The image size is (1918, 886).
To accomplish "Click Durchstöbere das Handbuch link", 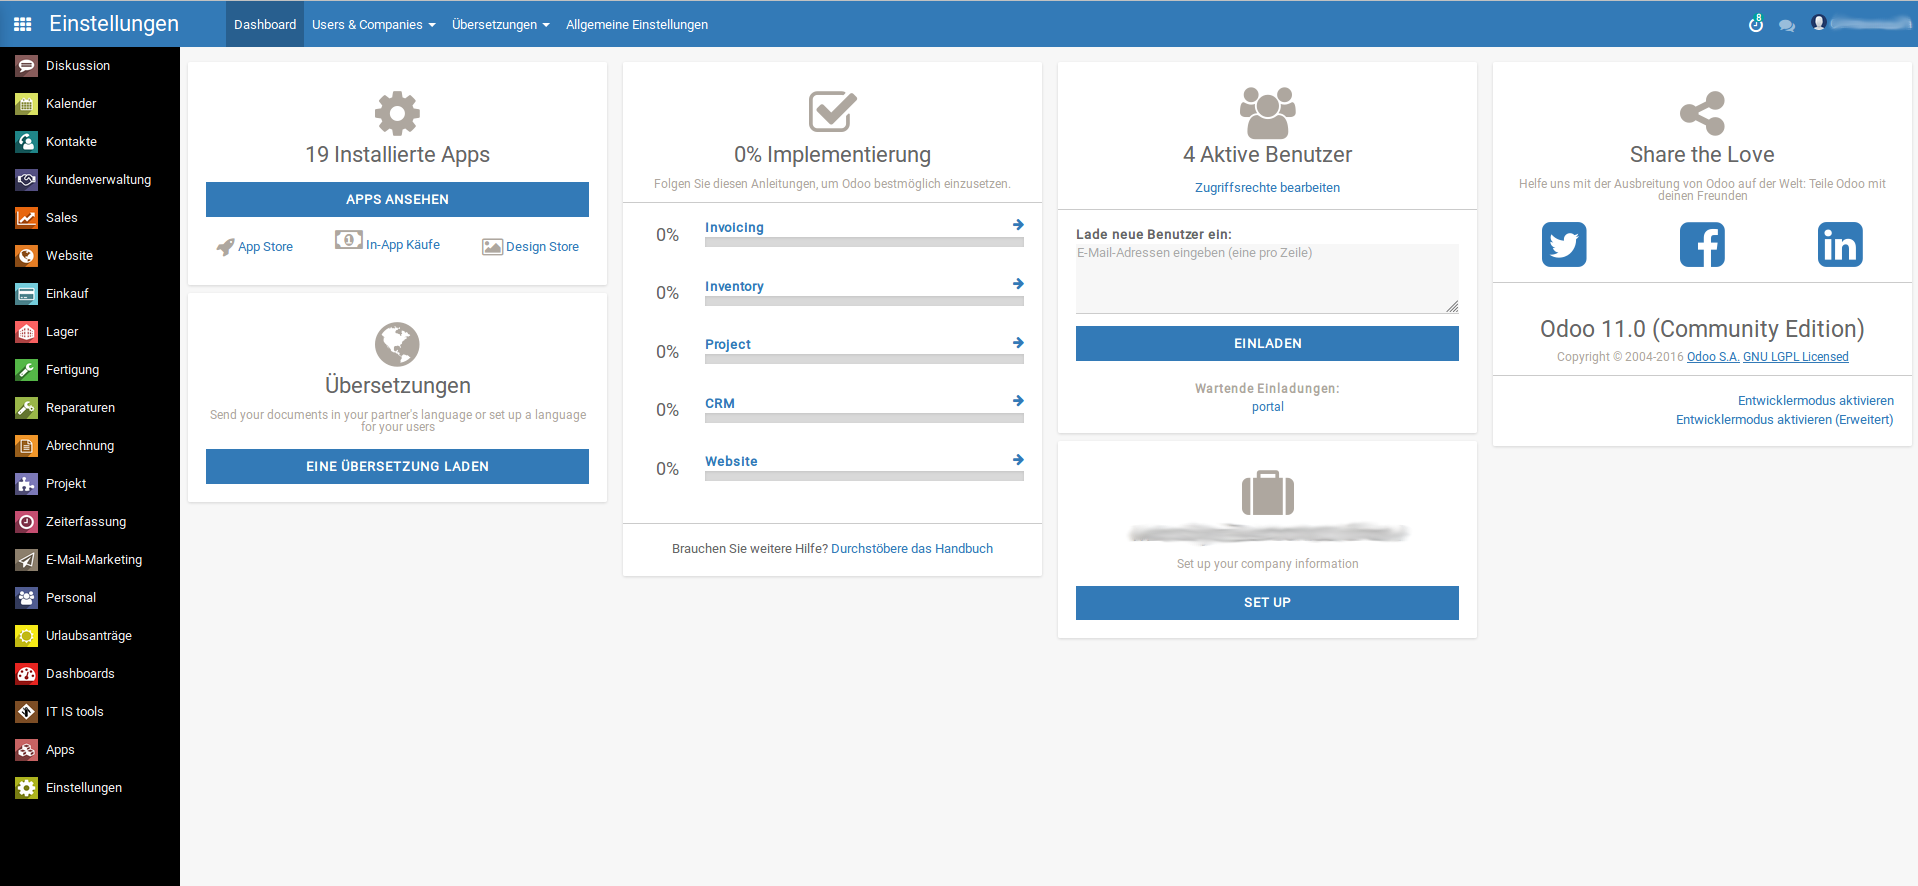I will 912,549.
